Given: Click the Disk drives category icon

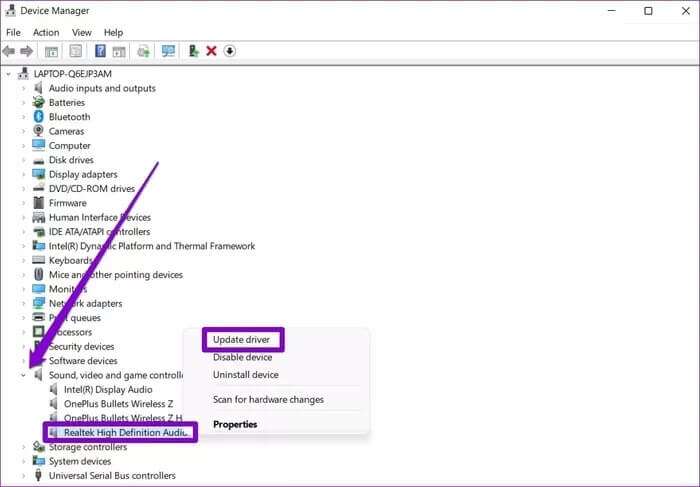Looking at the screenshot, I should point(39,161).
